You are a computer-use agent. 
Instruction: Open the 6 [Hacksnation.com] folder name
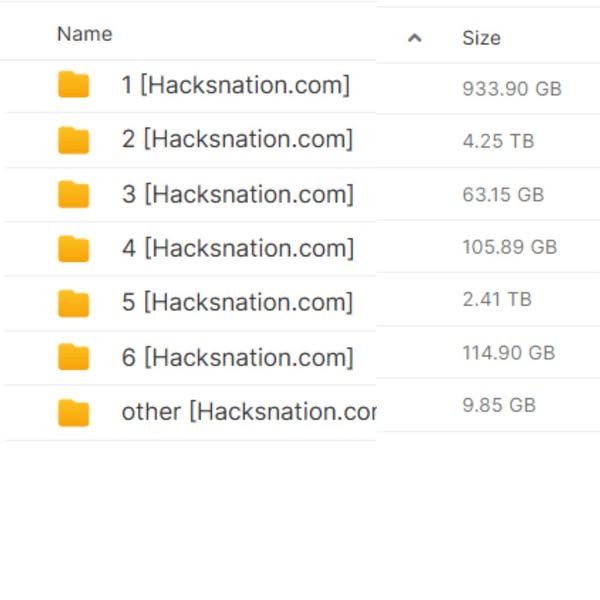click(238, 356)
